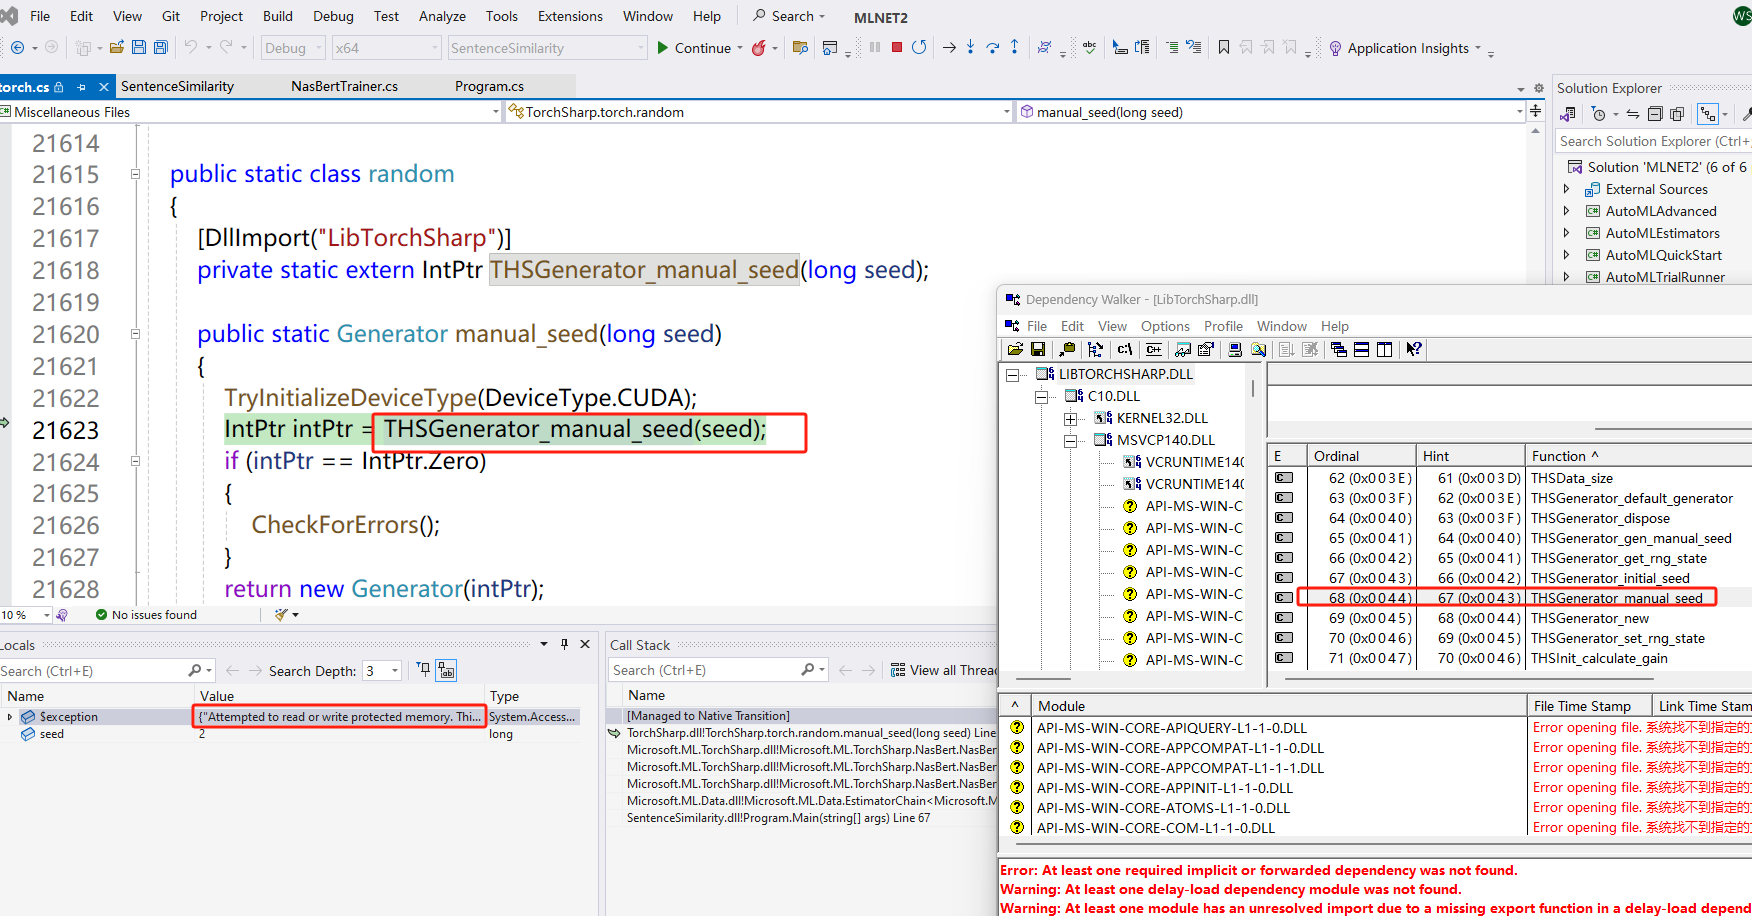Select the AutoMLQuickStart project

1663,255
